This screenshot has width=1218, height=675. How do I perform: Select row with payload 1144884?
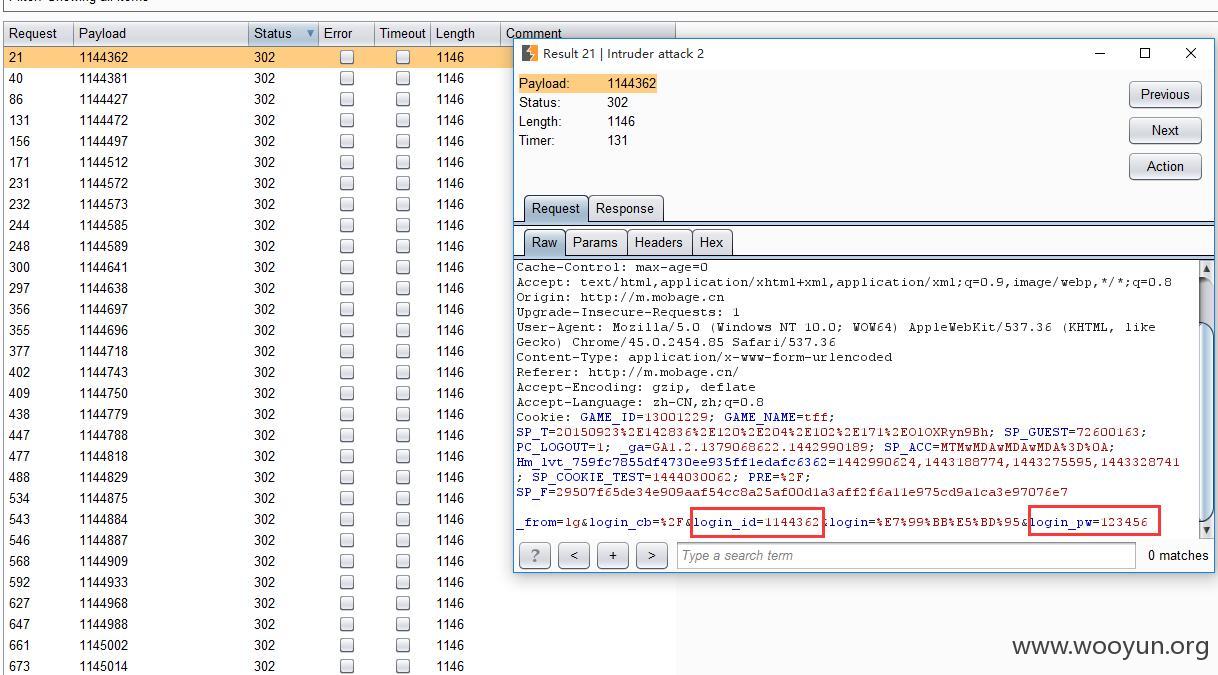click(258, 519)
